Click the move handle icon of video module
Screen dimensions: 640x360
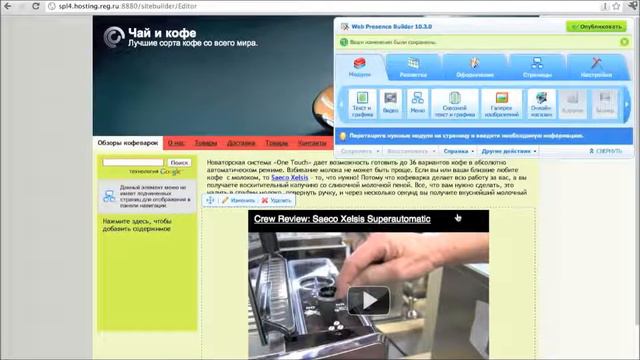(210, 200)
